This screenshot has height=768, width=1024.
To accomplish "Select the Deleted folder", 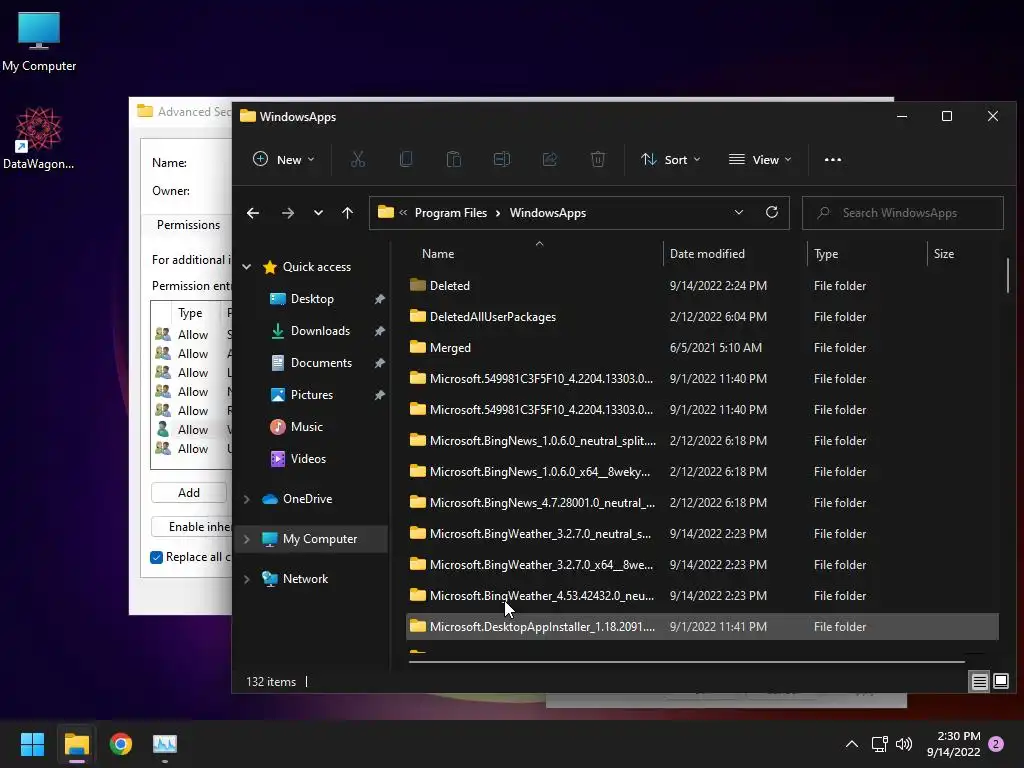I will [702, 285].
